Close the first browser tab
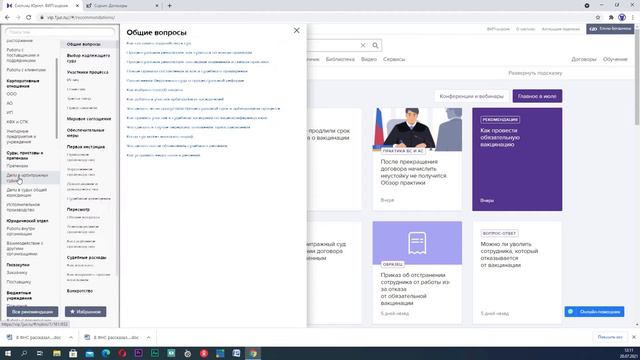This screenshot has height=360, width=640. 77,6
